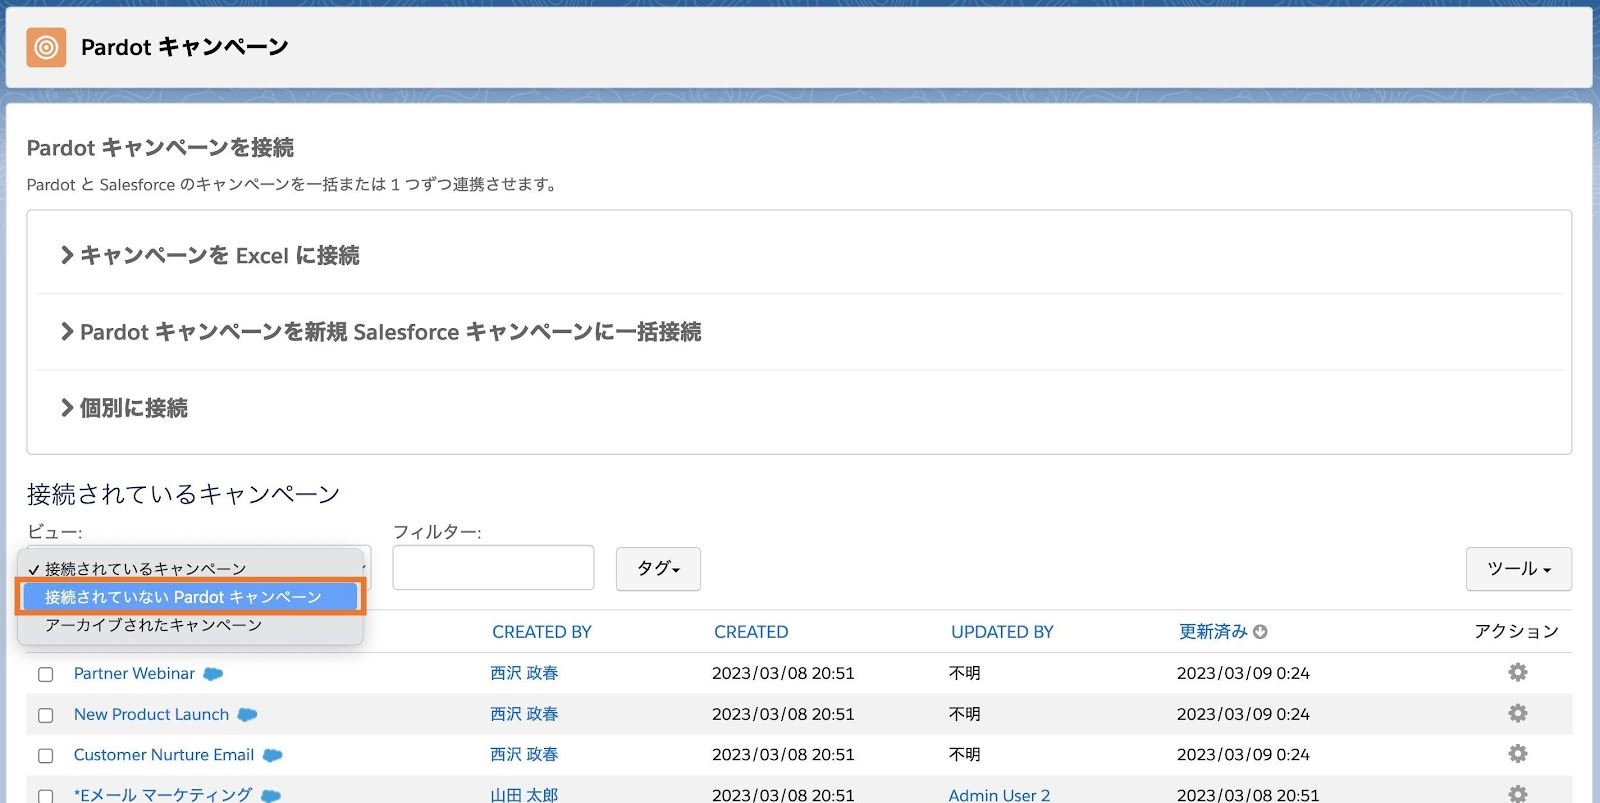Screen dimensions: 1600x803
Task: Click the Pardot campaign target icon in the header
Action: (x=46, y=47)
